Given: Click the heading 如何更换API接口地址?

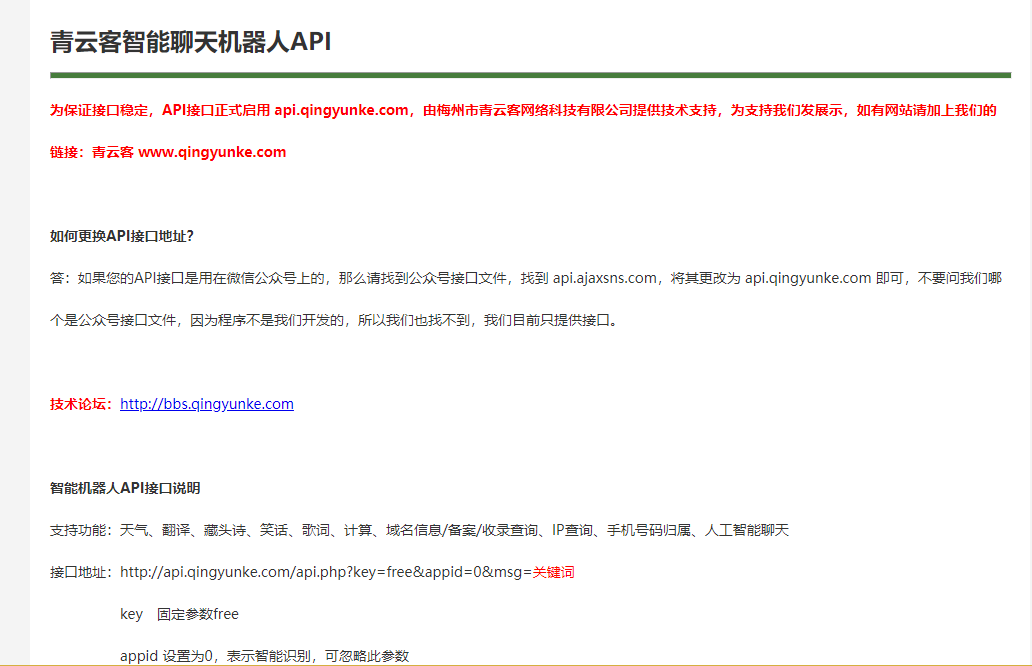Looking at the screenshot, I should tap(122, 236).
